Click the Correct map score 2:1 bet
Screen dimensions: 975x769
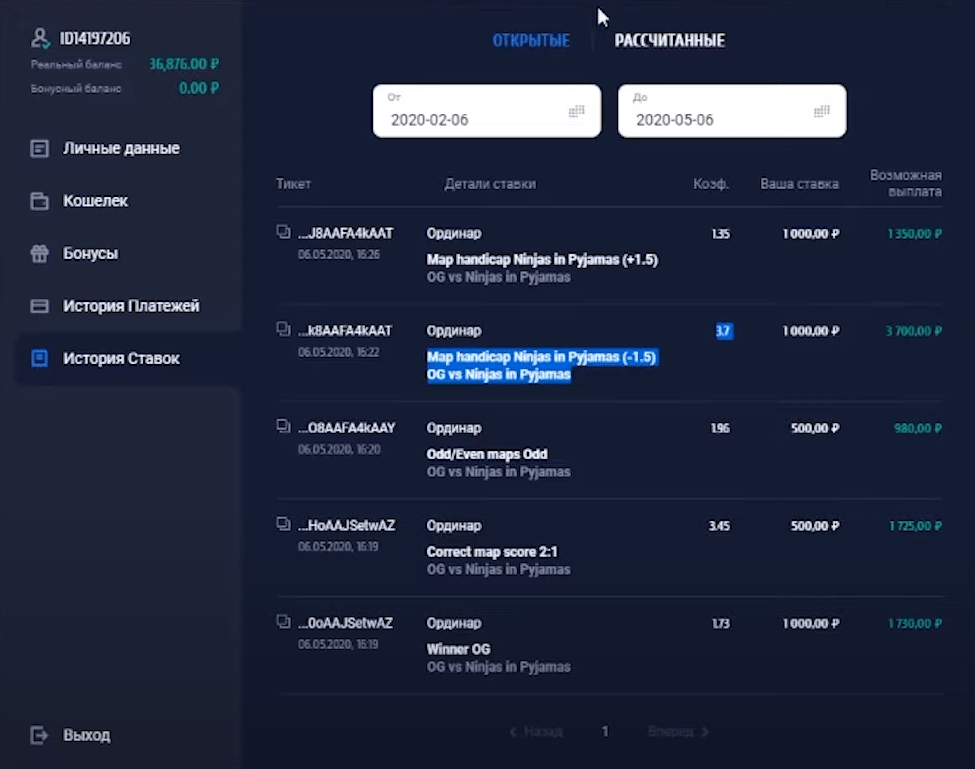pos(492,552)
